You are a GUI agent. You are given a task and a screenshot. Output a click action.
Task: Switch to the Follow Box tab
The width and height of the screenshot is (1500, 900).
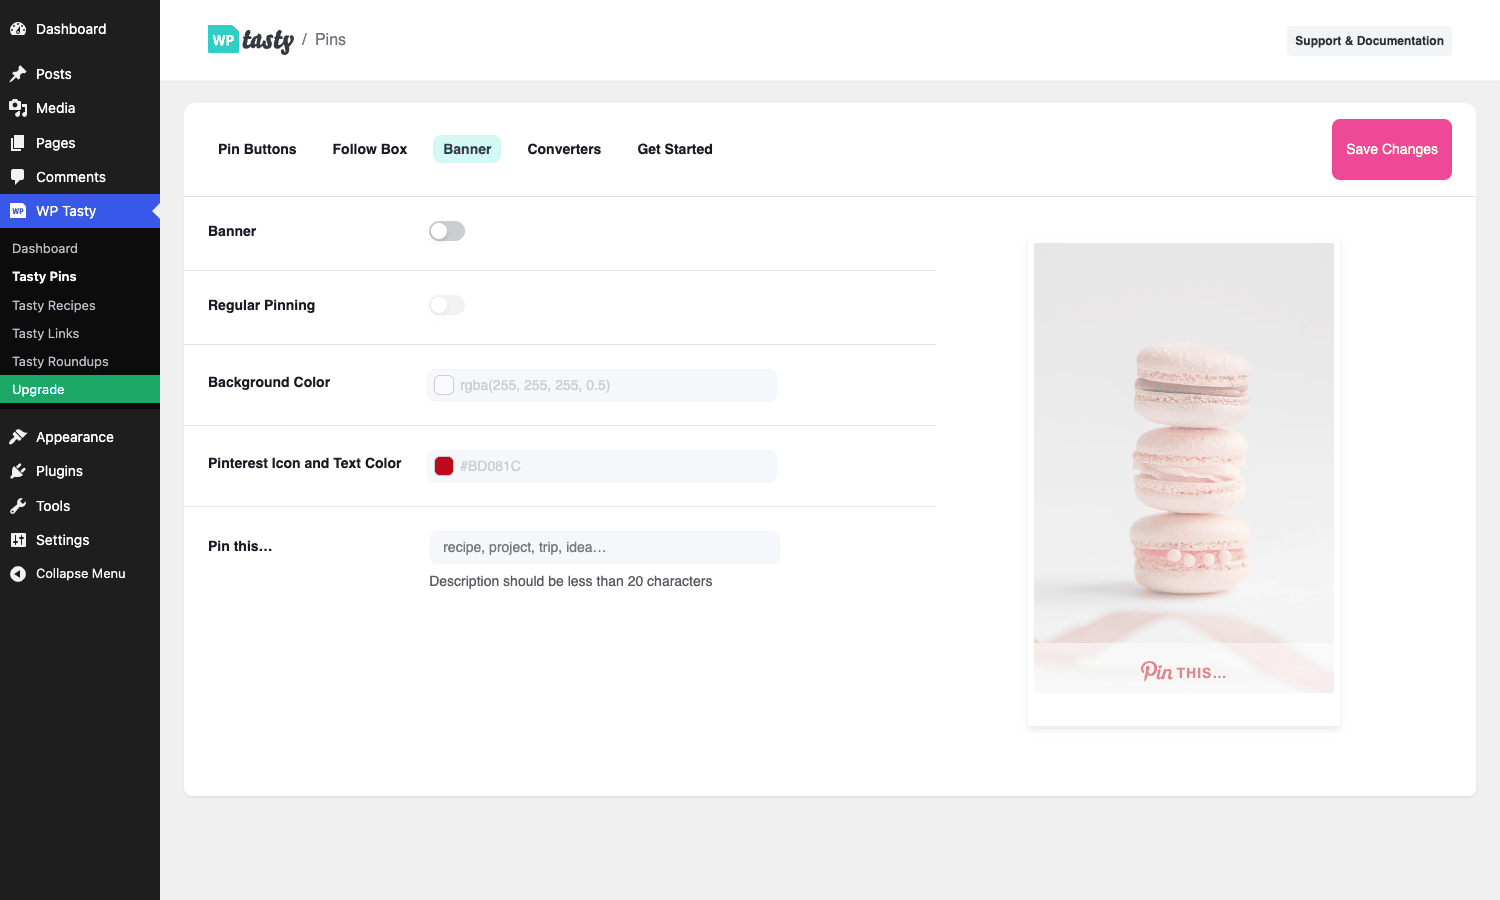(370, 149)
